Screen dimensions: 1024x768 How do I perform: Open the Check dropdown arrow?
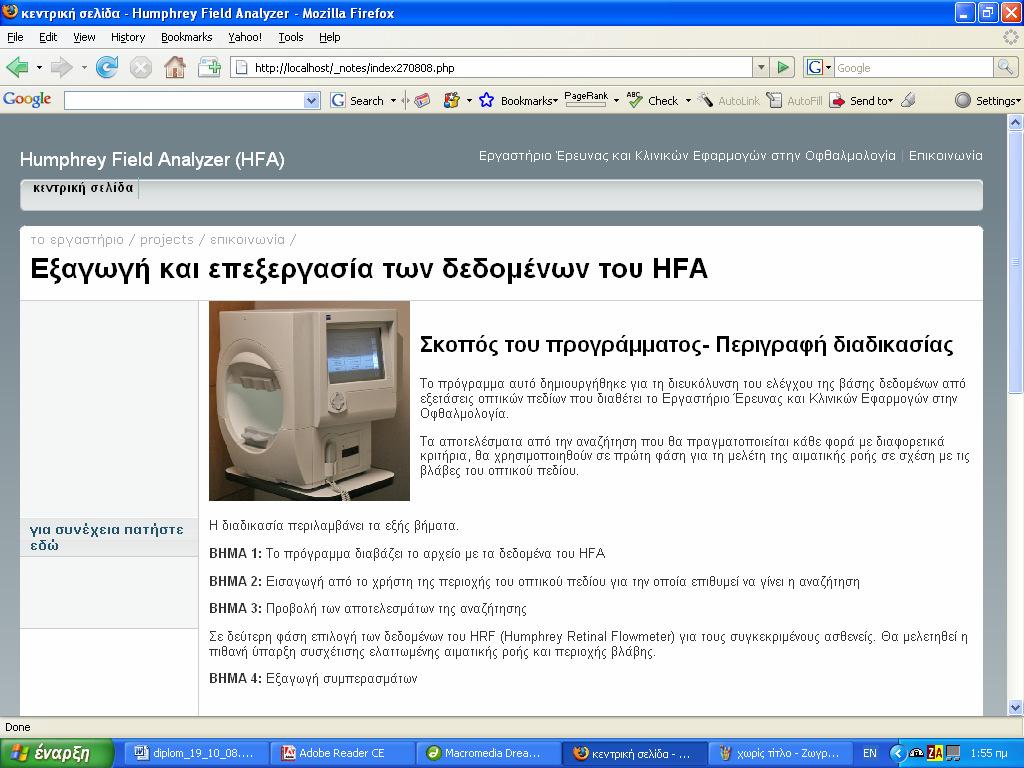point(688,101)
